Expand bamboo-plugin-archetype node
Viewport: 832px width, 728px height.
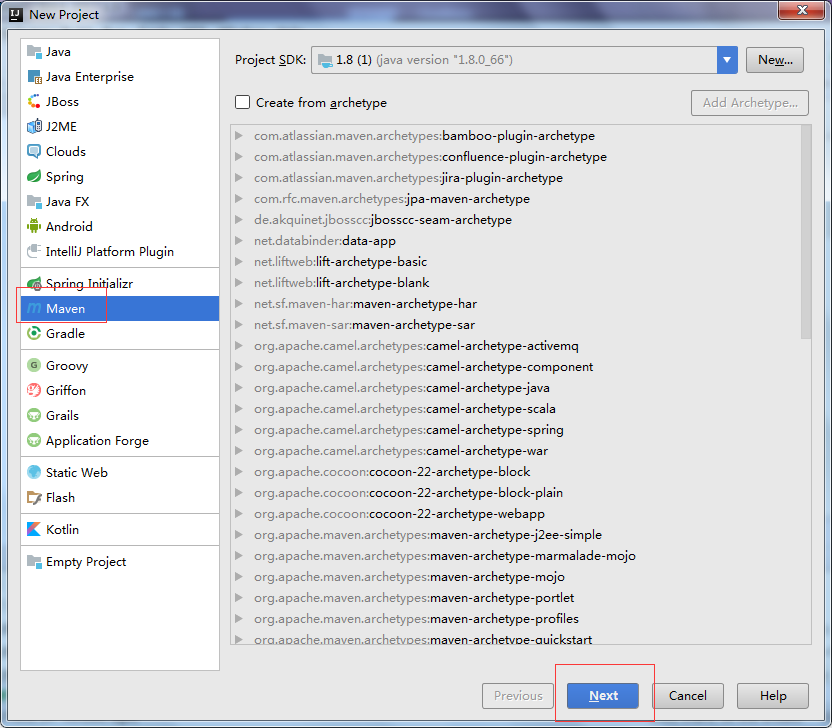pyautogui.click(x=239, y=136)
